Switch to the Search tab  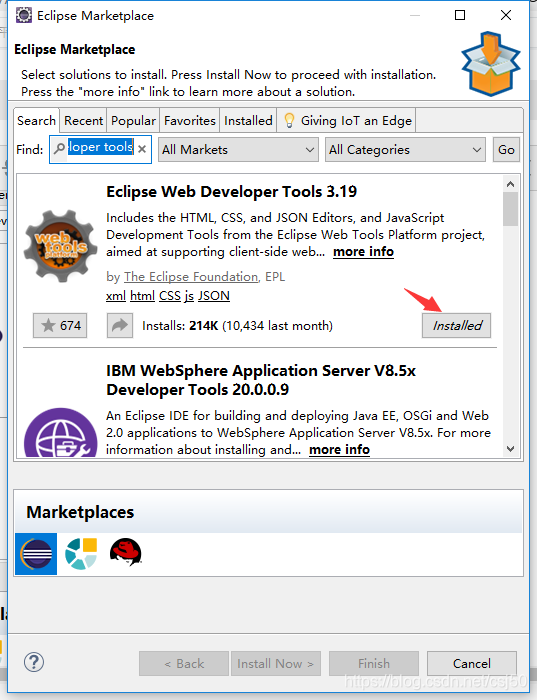[37, 121]
